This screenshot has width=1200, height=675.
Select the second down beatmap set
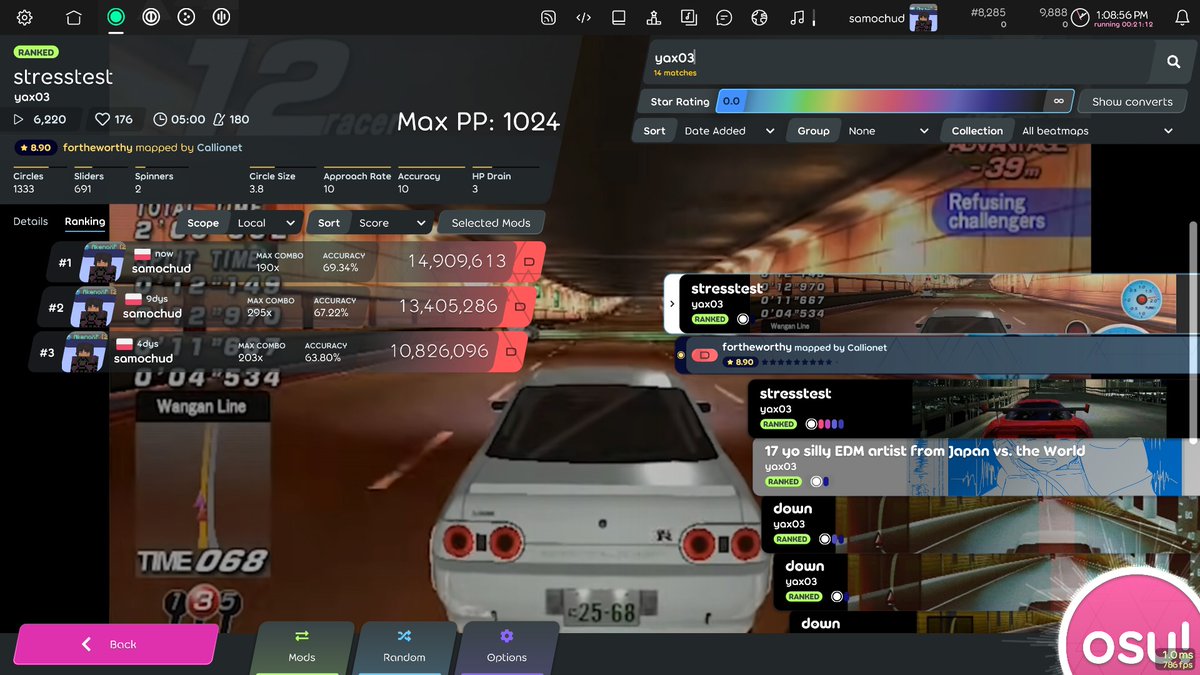[985, 582]
